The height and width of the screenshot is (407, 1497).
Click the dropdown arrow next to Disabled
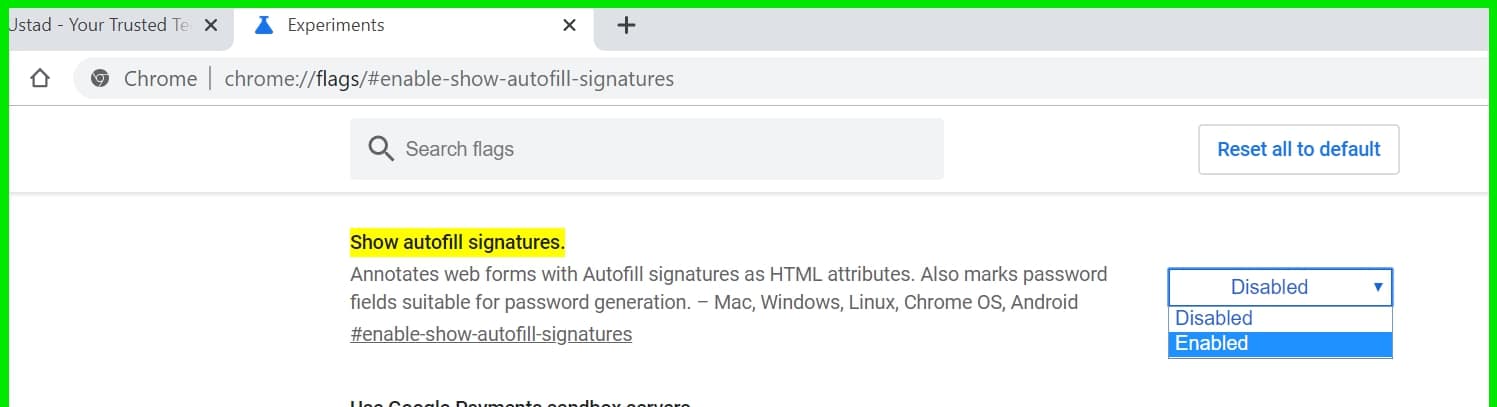point(1377,287)
